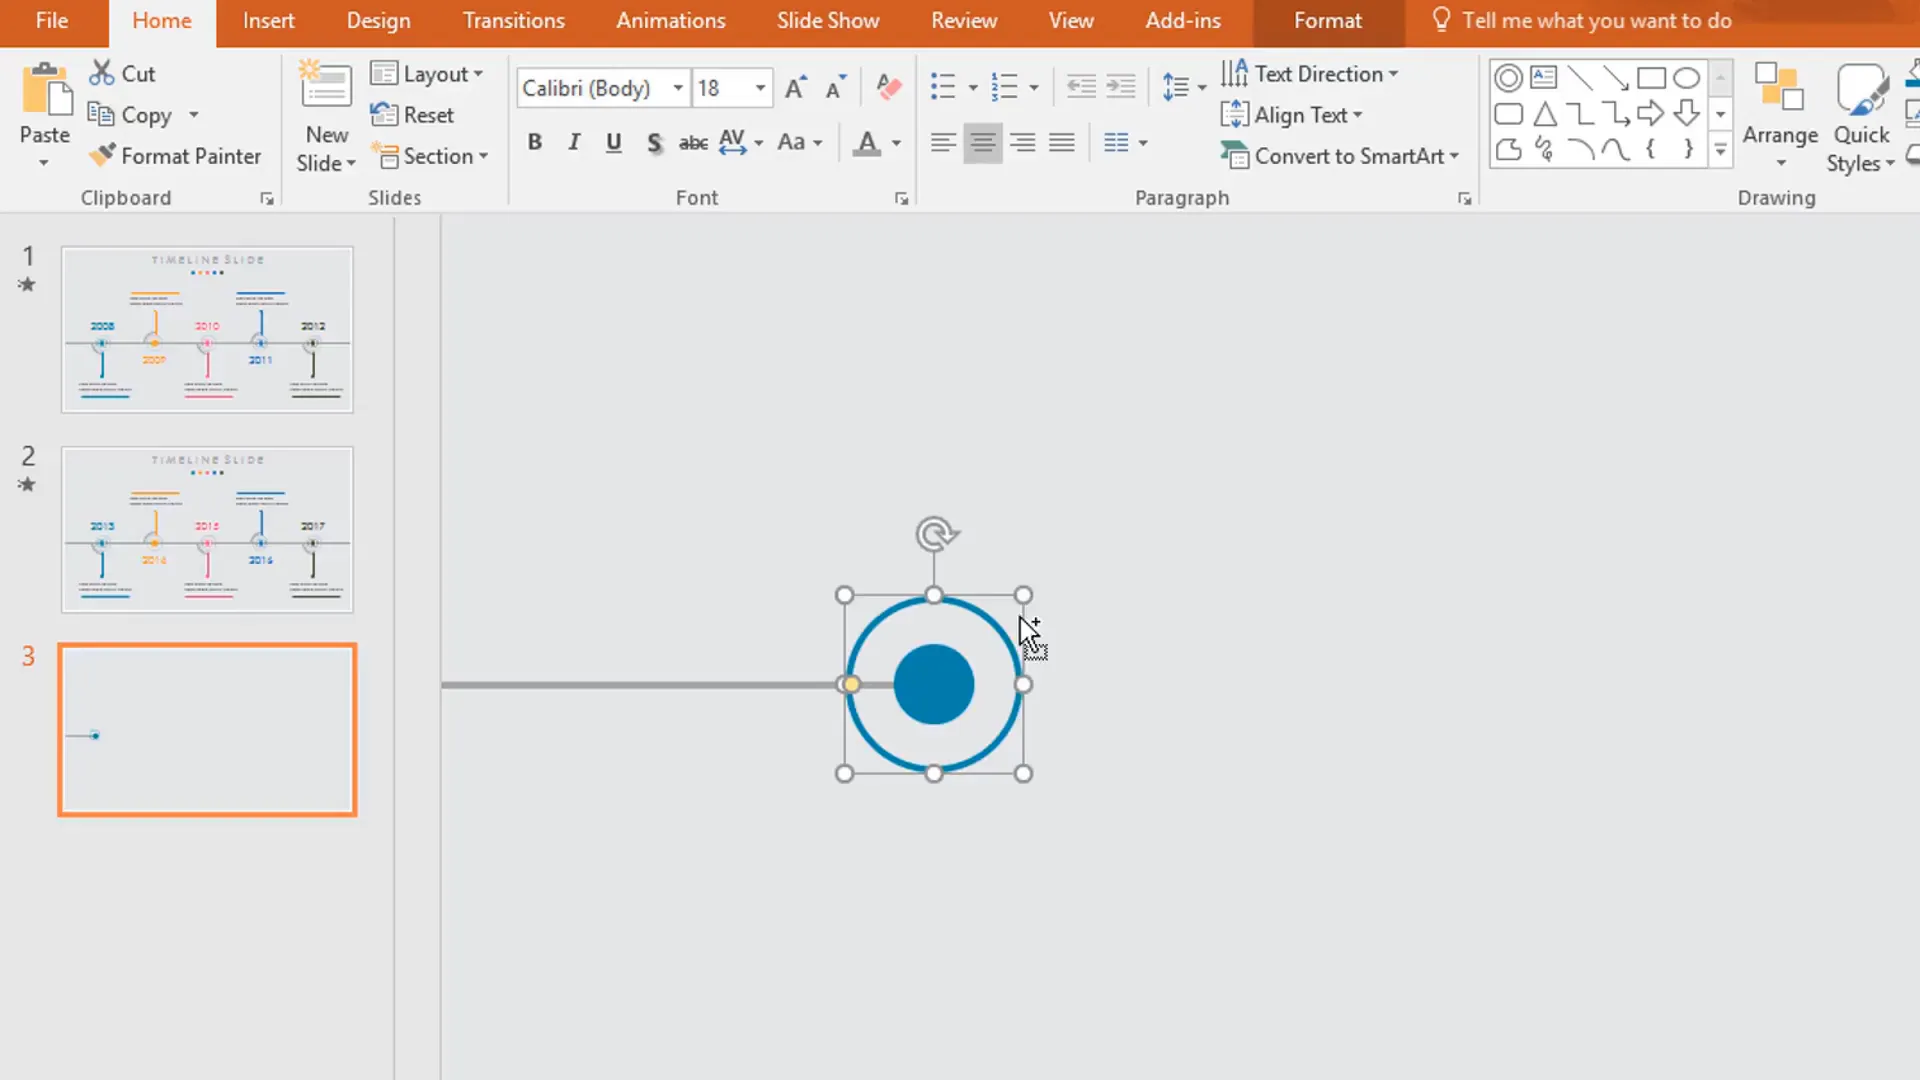Viewport: 1920px width, 1080px height.
Task: Expand the font name combo box
Action: point(678,88)
